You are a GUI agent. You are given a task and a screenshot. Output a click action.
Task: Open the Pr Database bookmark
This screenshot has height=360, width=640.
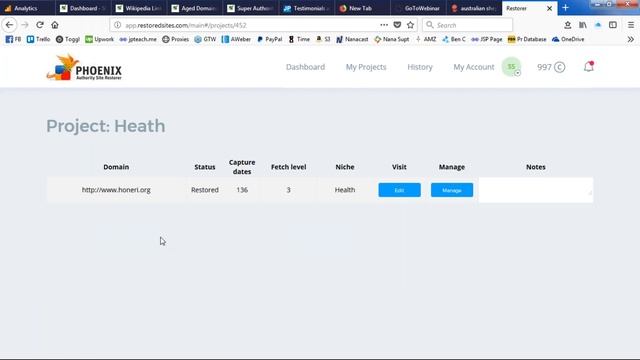pos(527,39)
